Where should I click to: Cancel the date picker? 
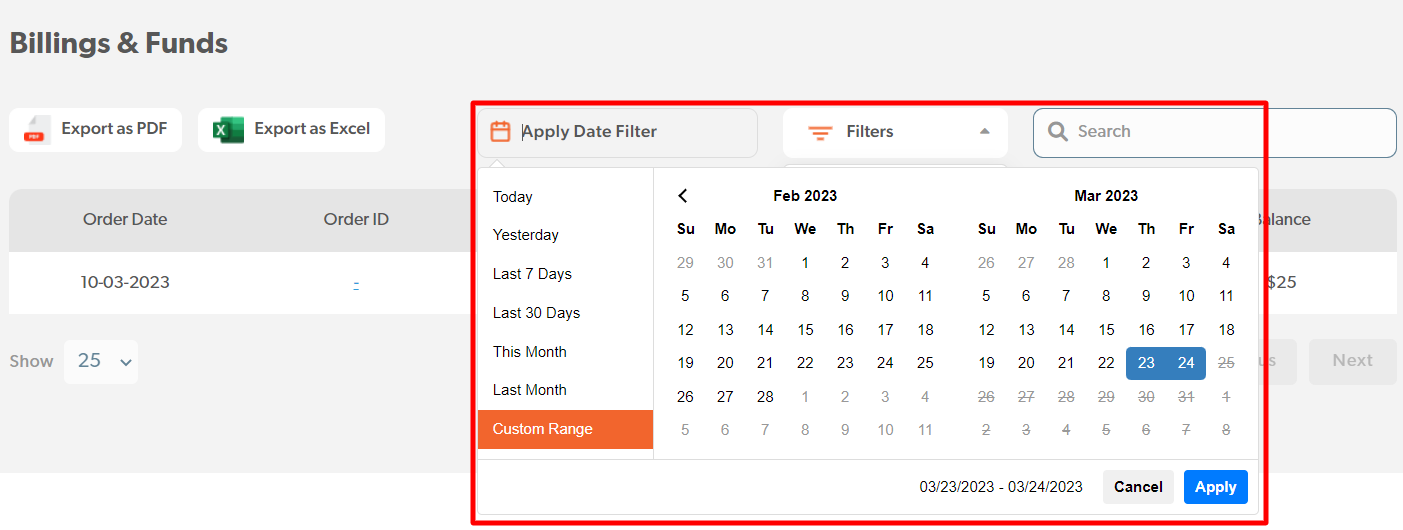(x=1138, y=487)
